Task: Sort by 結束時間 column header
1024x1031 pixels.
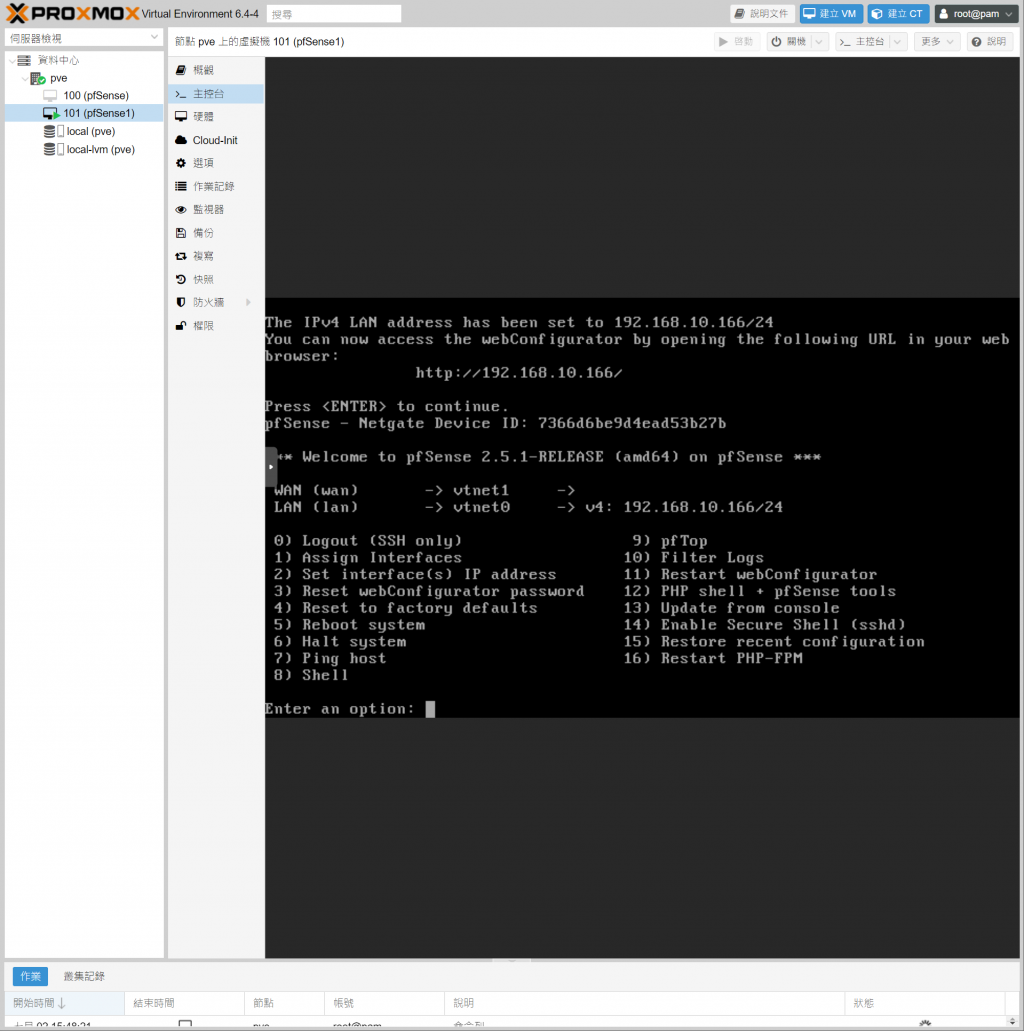Action: 184,1003
